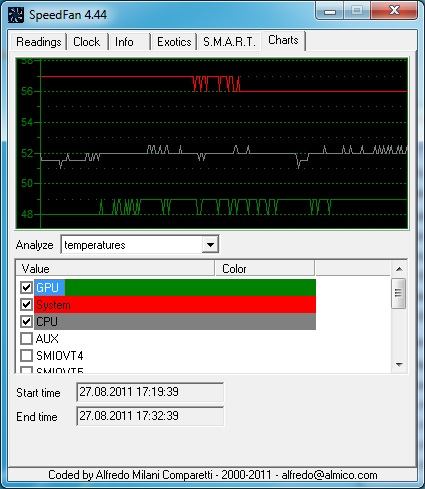Click the Start time field
The image size is (425, 489).
[150, 392]
